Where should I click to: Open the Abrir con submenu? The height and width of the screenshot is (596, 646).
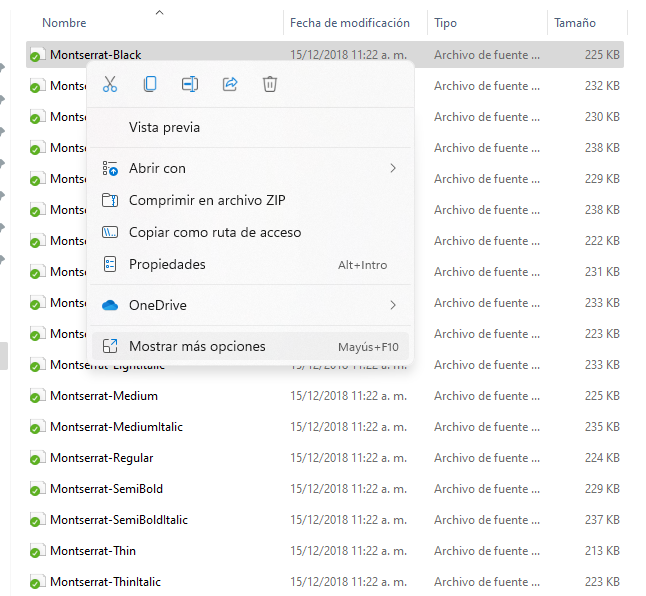tap(250, 168)
